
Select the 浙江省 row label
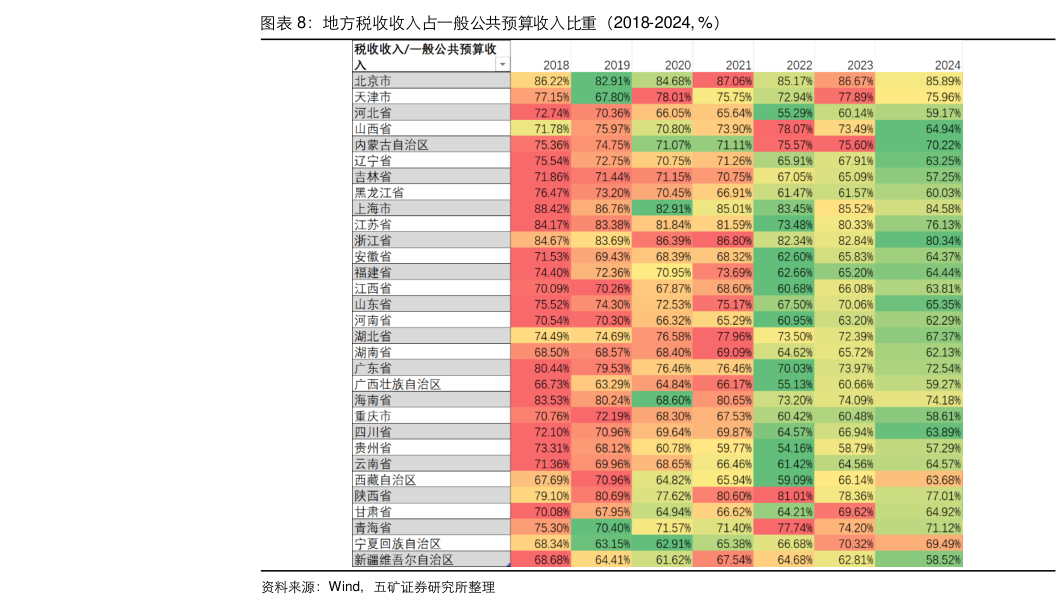[x=432, y=240]
